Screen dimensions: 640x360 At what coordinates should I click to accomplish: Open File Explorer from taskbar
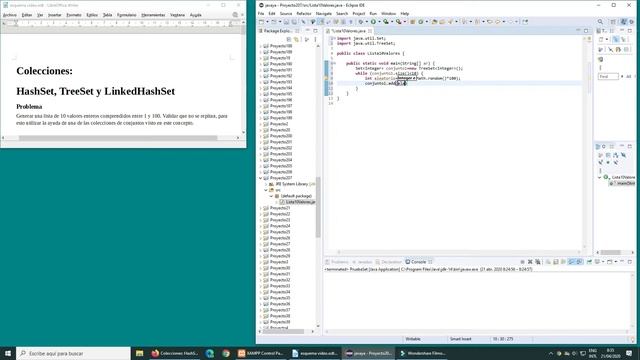[x=139, y=353]
